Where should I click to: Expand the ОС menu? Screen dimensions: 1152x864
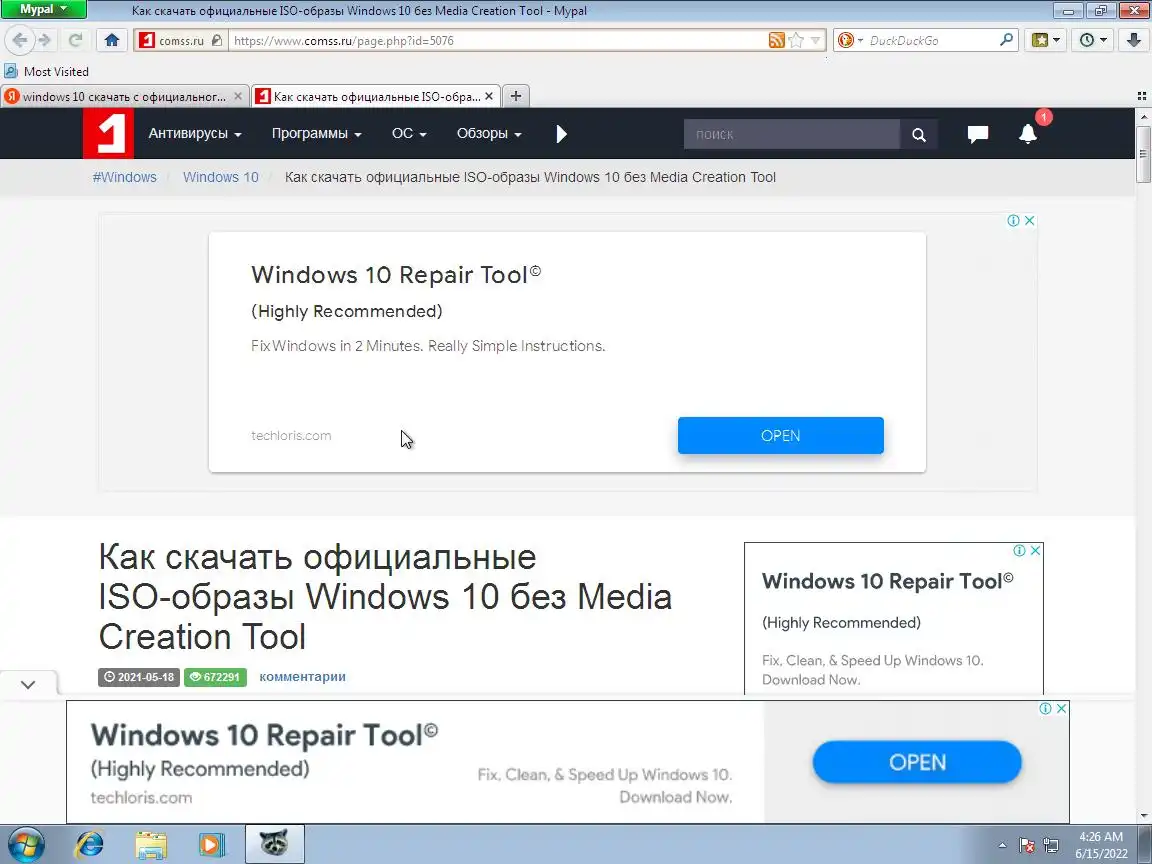click(408, 134)
